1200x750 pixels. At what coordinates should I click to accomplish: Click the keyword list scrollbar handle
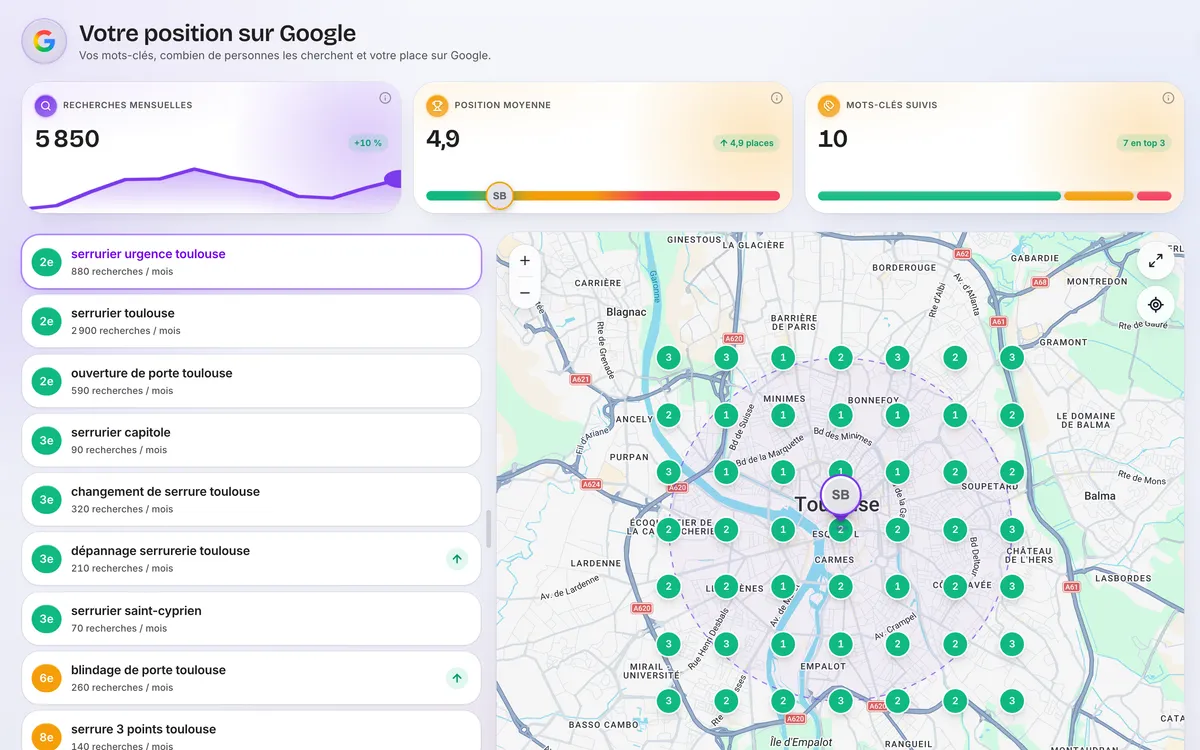(x=489, y=529)
